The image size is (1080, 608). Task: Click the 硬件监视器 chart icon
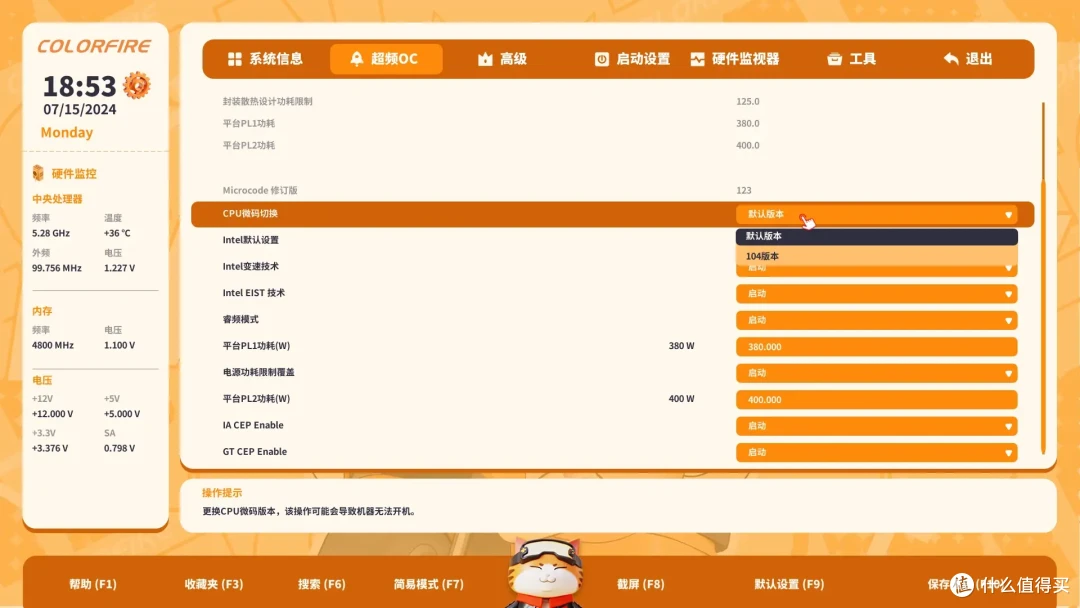(697, 59)
